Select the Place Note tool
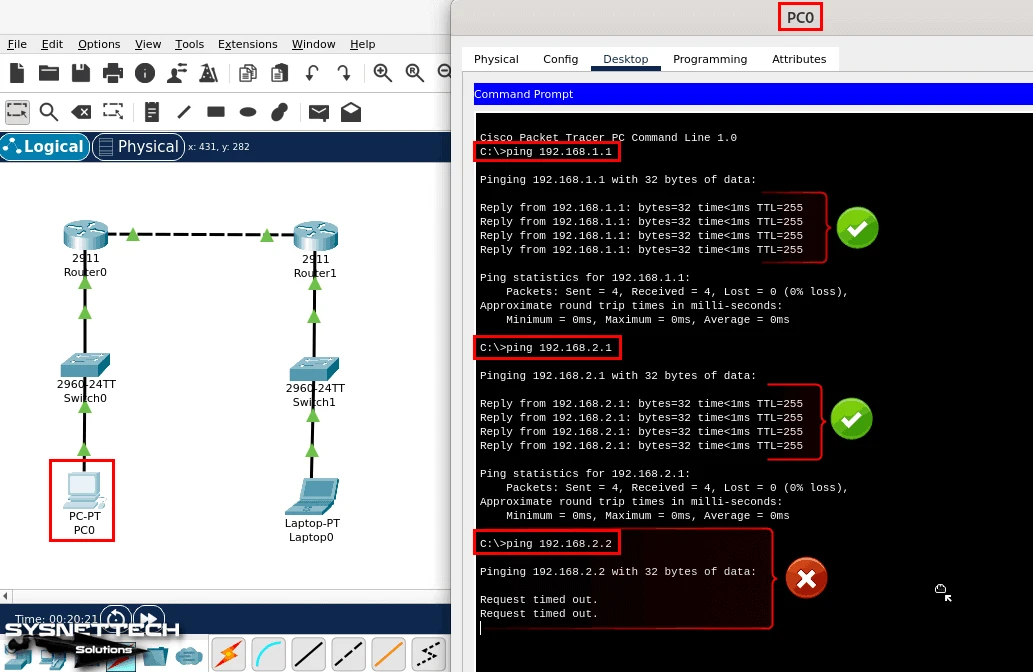This screenshot has height=672, width=1033. click(152, 111)
